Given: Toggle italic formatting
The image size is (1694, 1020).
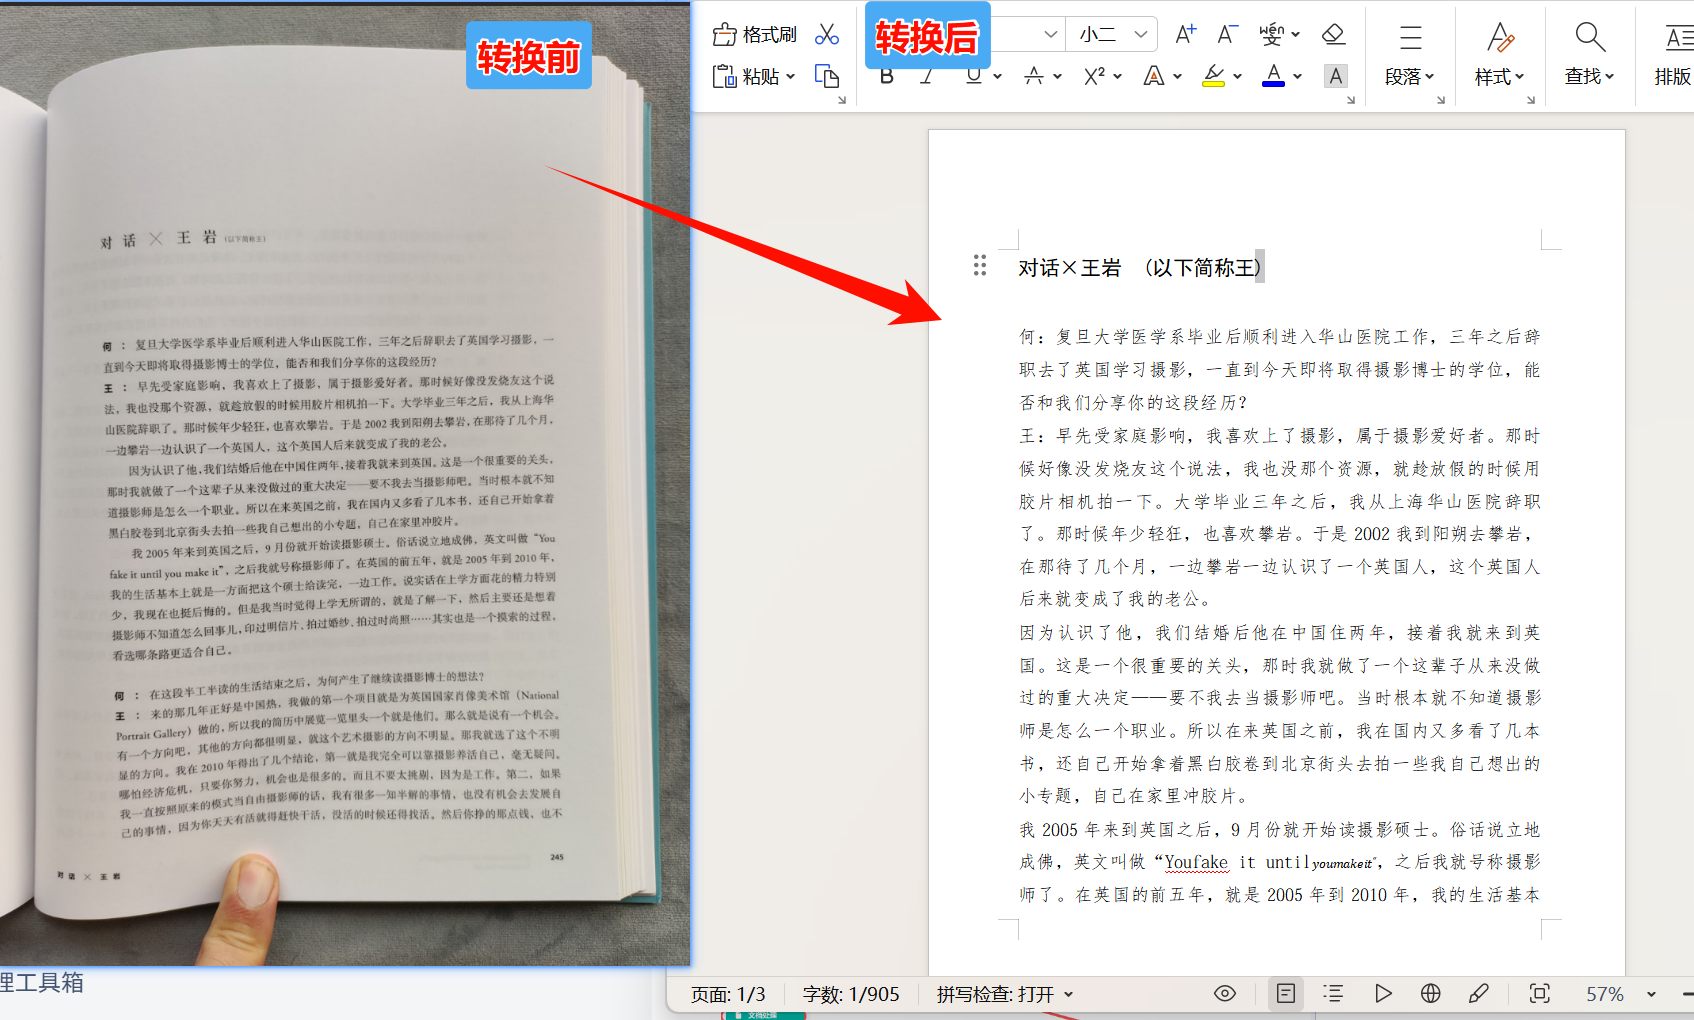Looking at the screenshot, I should click(x=928, y=76).
